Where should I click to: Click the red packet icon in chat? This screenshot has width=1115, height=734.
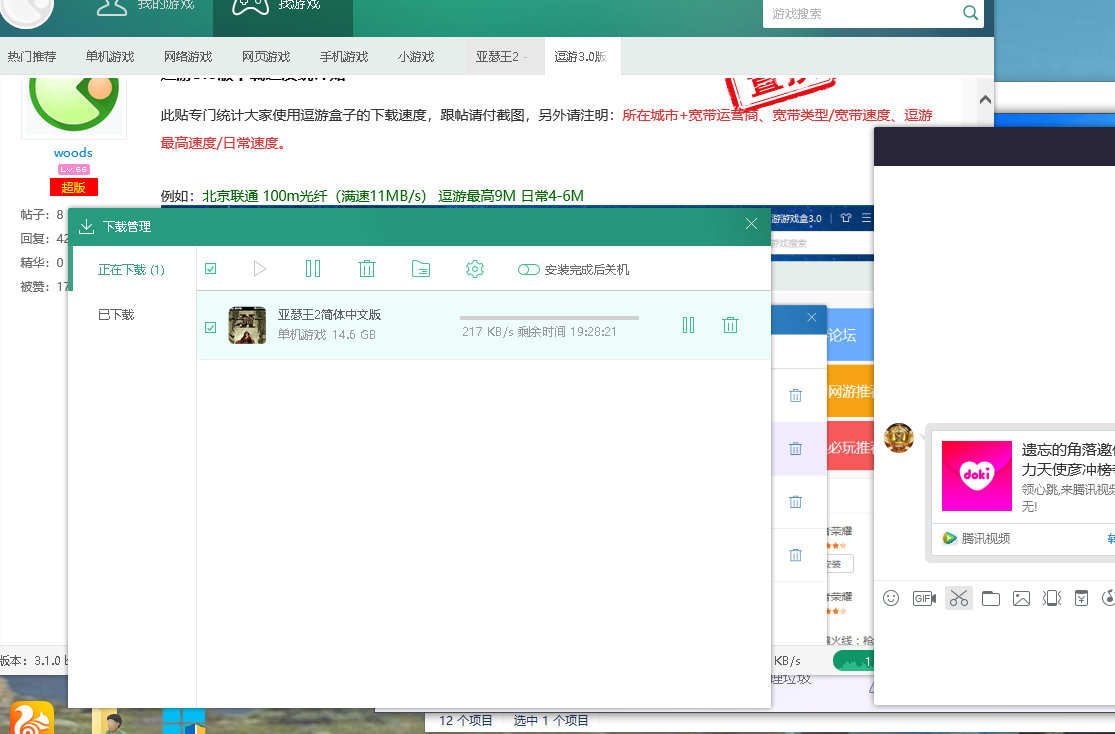1082,598
